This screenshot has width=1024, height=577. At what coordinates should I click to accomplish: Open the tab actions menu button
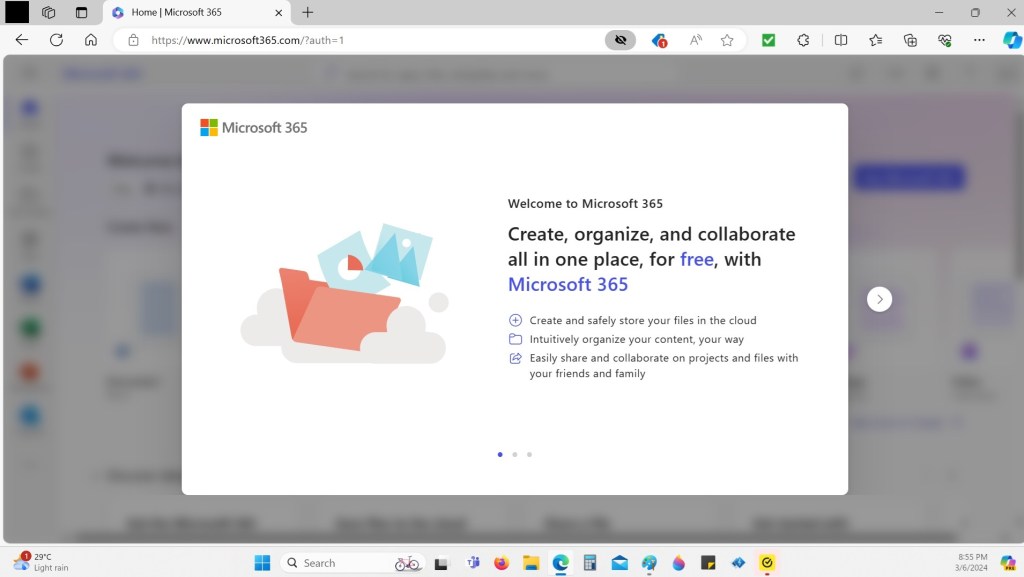[81, 13]
